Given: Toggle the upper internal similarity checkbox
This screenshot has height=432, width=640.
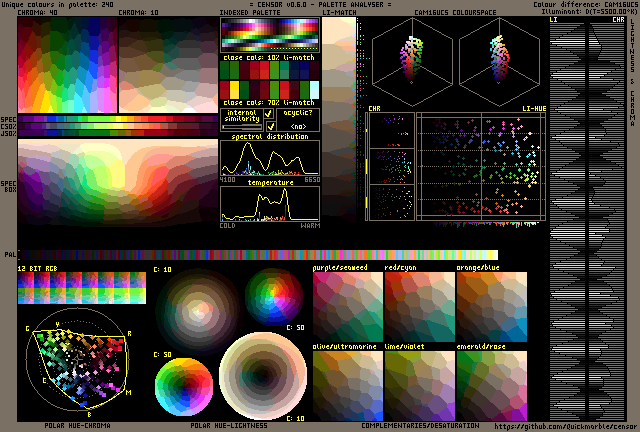Looking at the screenshot, I should click(268, 115).
